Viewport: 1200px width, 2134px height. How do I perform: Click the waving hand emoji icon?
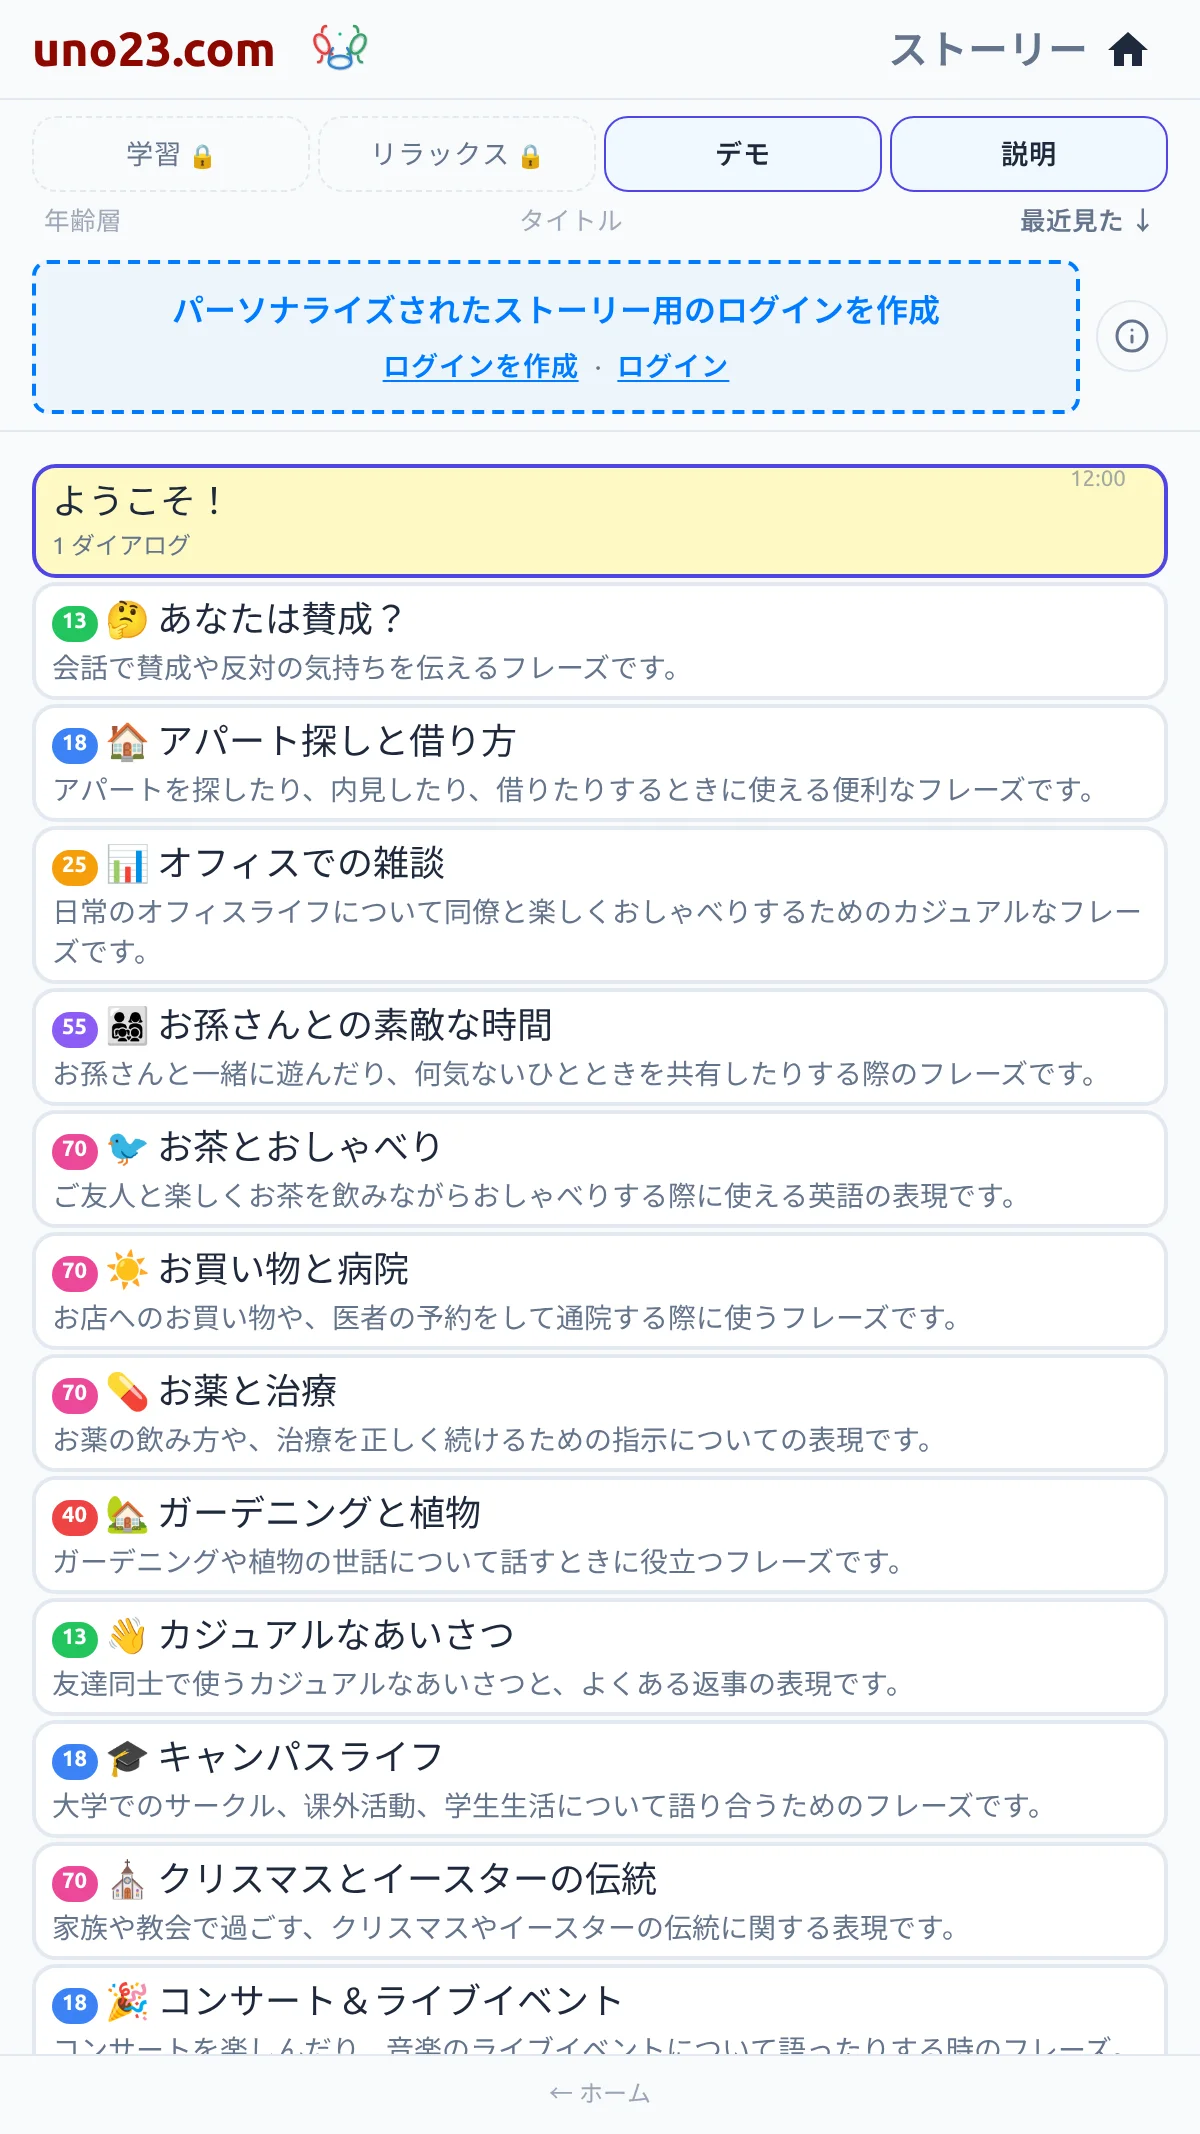[x=127, y=1636]
